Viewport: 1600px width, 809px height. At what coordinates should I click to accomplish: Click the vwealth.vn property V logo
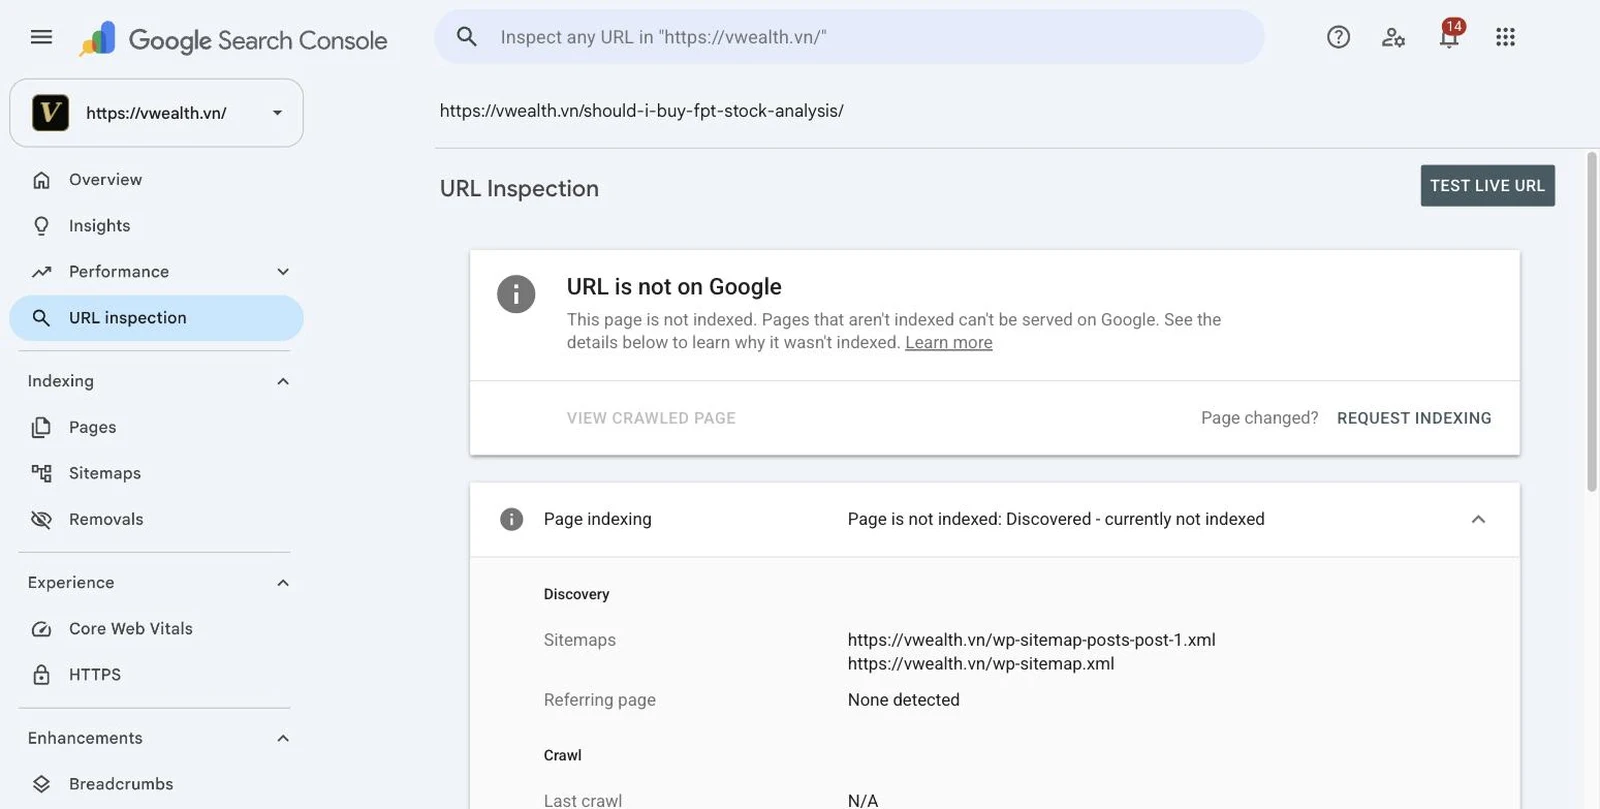50,113
